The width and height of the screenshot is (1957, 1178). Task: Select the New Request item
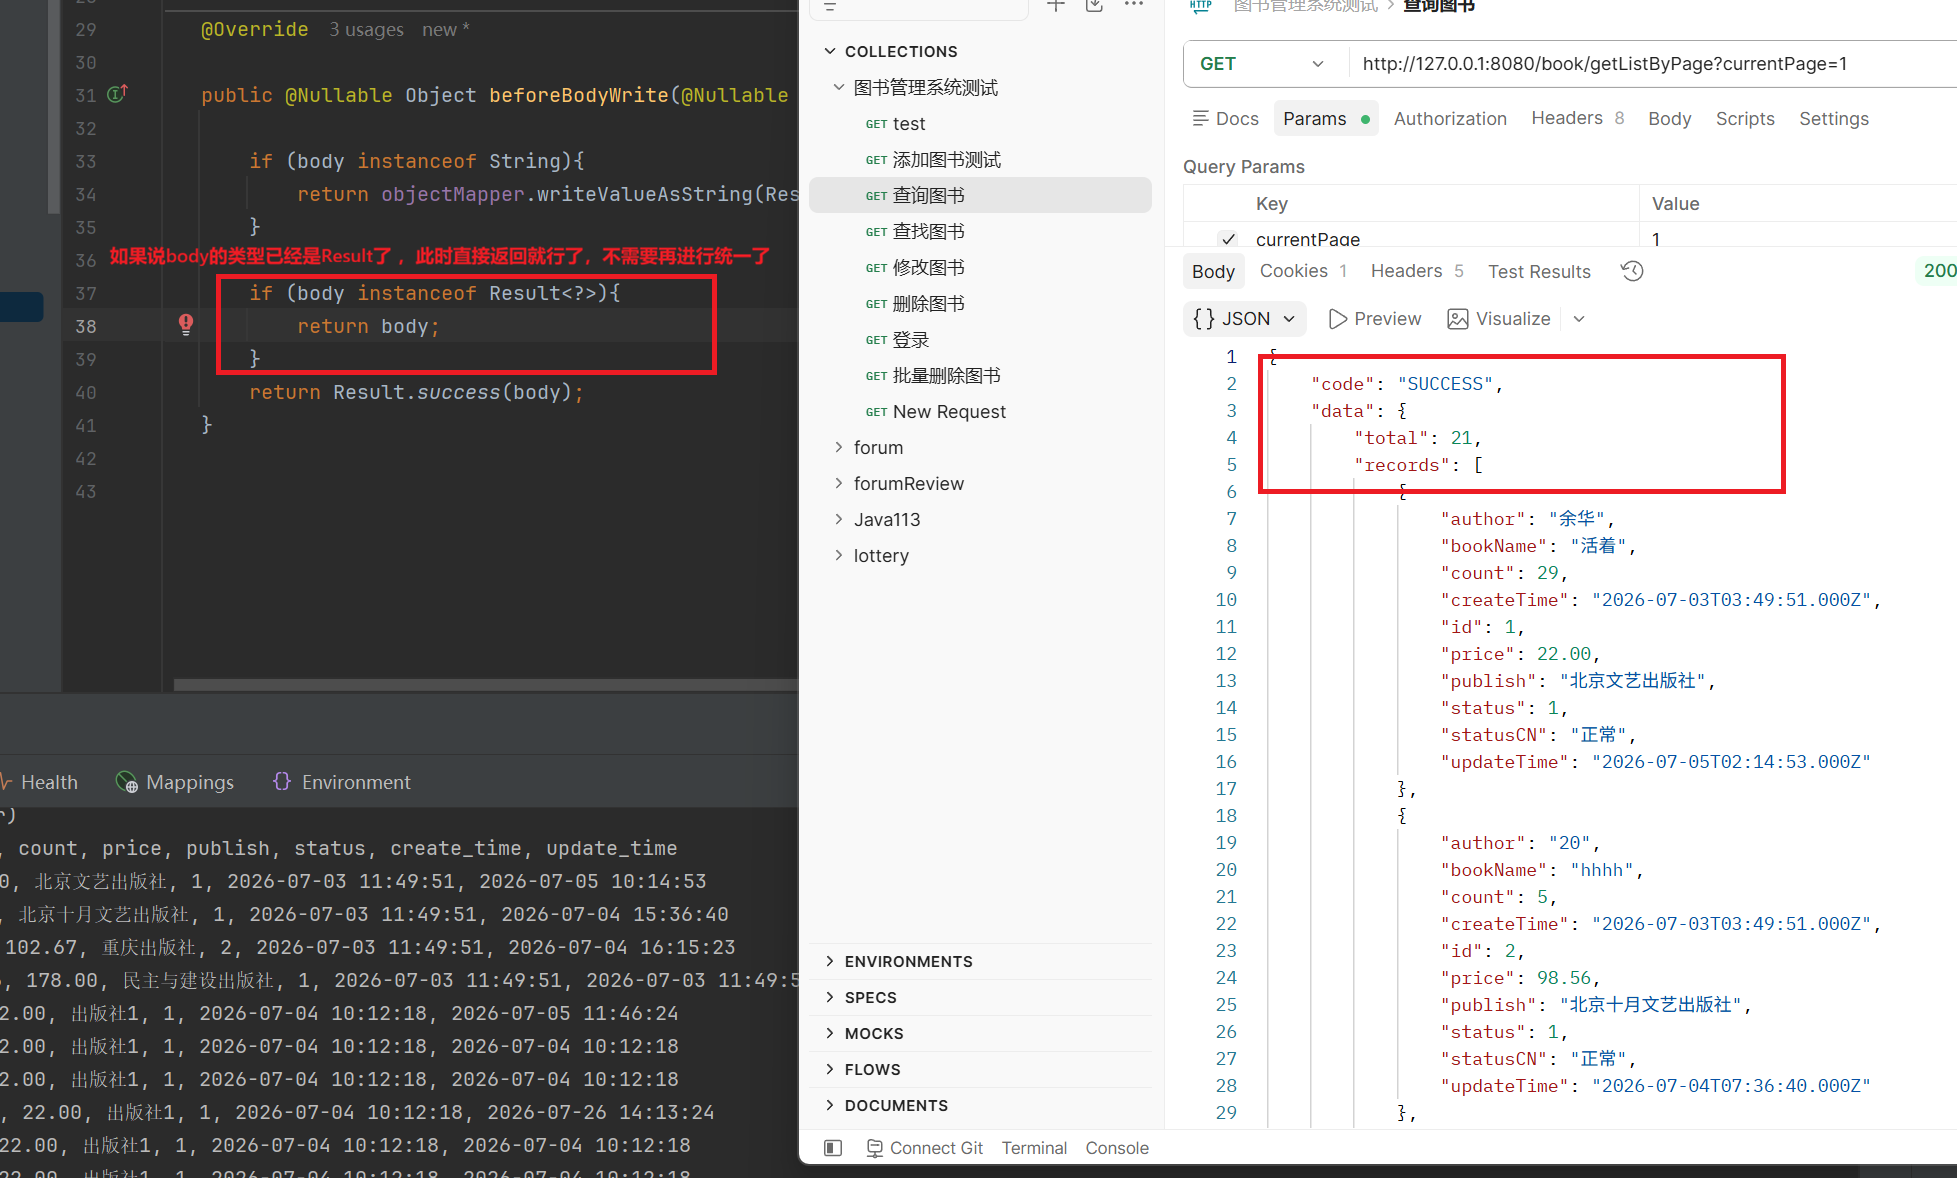coord(980,411)
